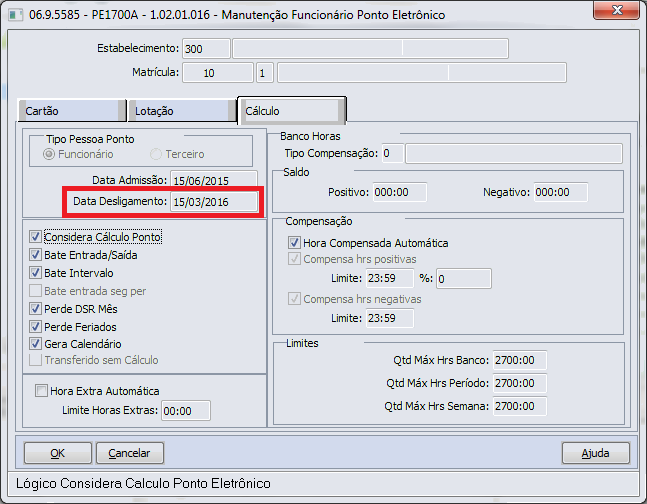Click Limite field under Compensa hrs positivas
Image resolution: width=647 pixels, height=504 pixels.
pyautogui.click(x=390, y=278)
